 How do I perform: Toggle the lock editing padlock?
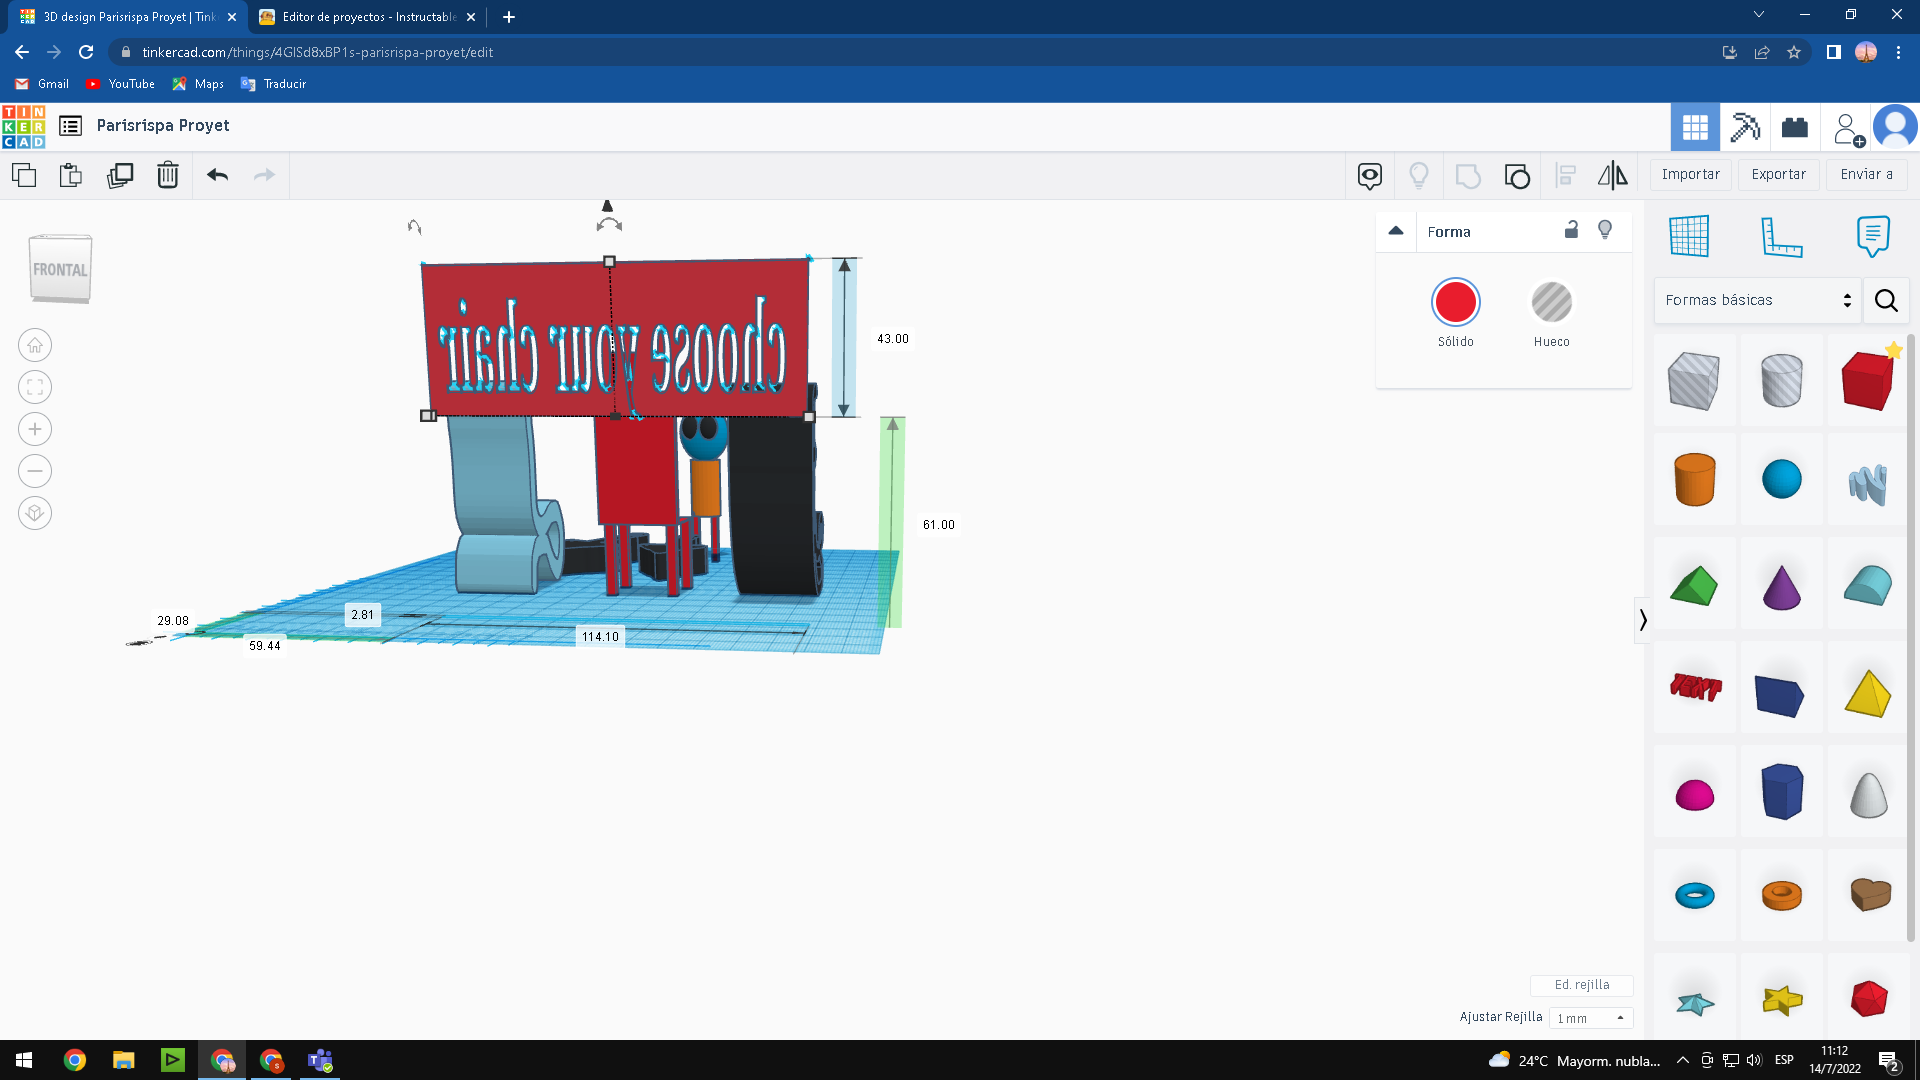1571,230
